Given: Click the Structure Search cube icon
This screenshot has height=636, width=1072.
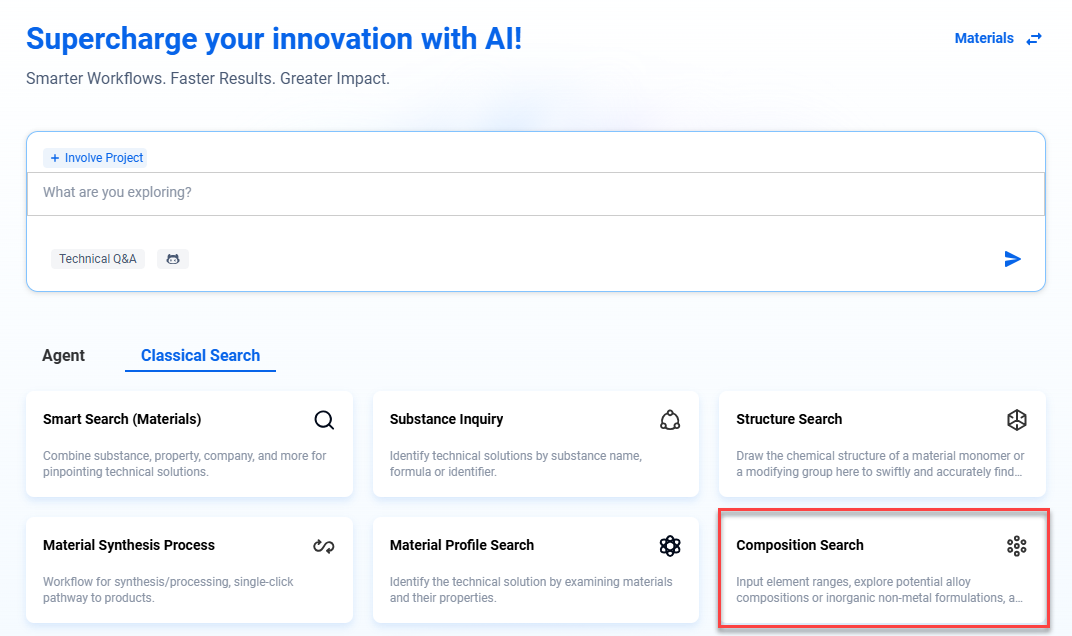Looking at the screenshot, I should click(x=1016, y=420).
